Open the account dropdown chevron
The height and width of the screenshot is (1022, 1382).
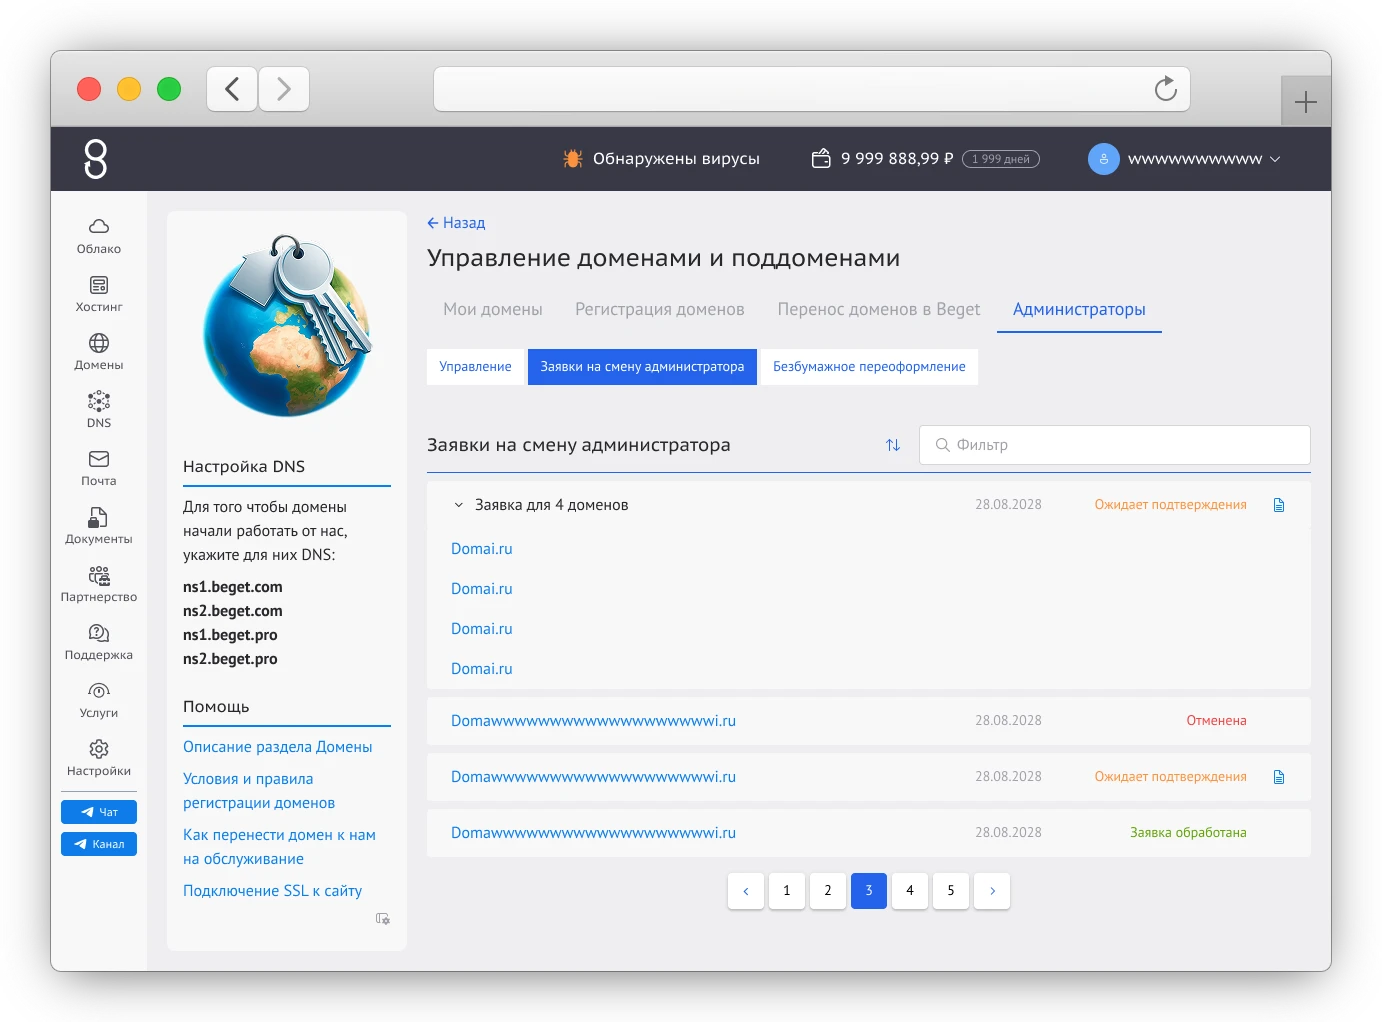pos(1275,159)
